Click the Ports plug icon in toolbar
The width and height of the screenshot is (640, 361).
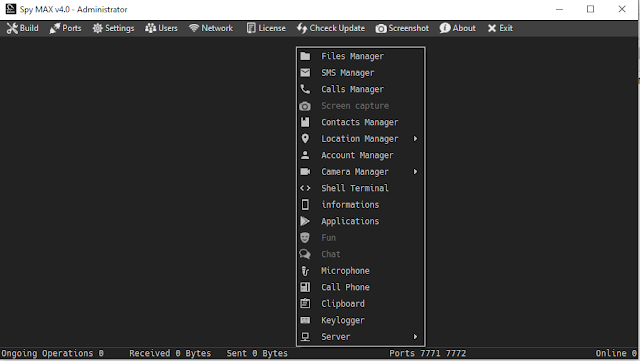pyautogui.click(x=55, y=29)
